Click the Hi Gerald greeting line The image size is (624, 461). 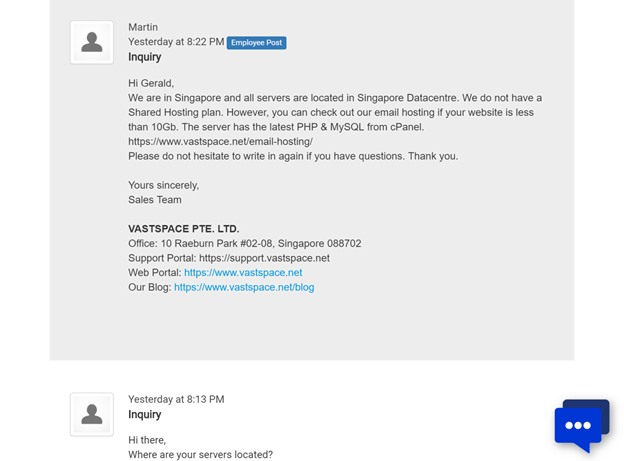151,83
